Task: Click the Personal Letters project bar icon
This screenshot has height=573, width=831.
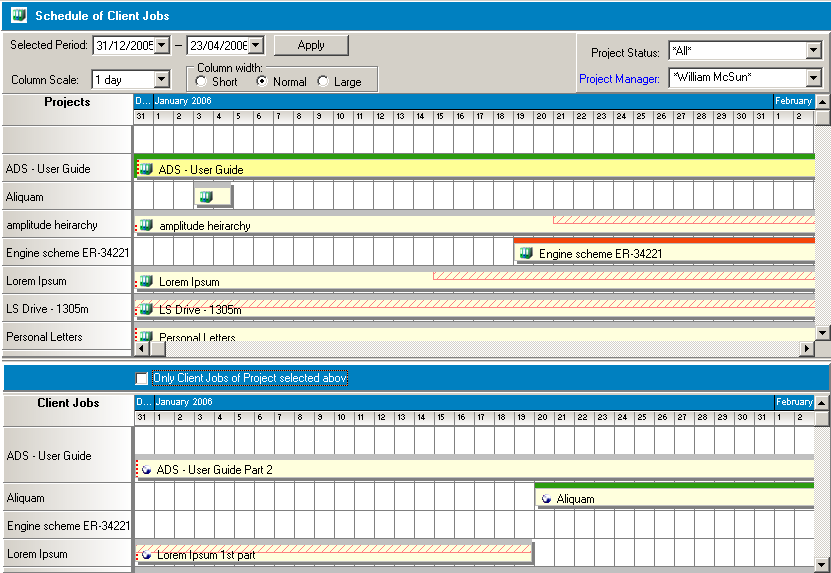Action: pyautogui.click(x=146, y=336)
